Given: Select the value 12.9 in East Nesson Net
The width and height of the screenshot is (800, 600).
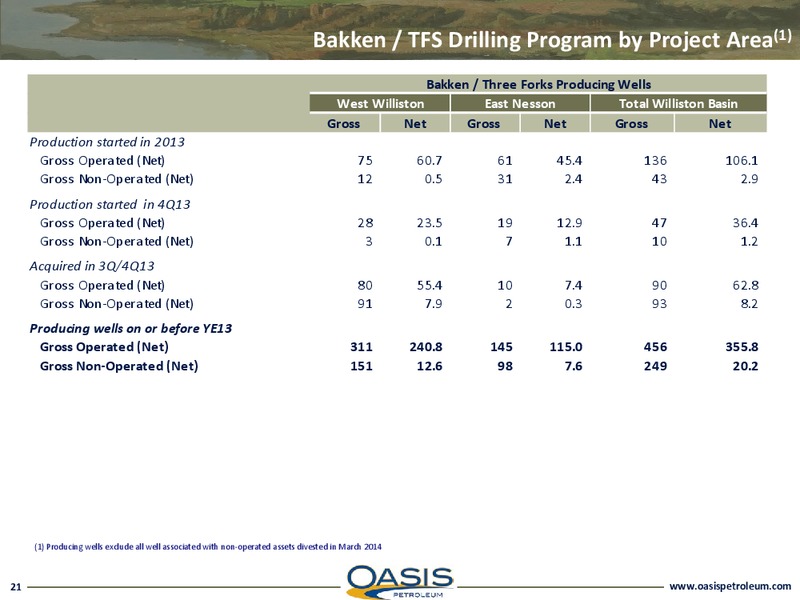Looking at the screenshot, I should [569, 223].
